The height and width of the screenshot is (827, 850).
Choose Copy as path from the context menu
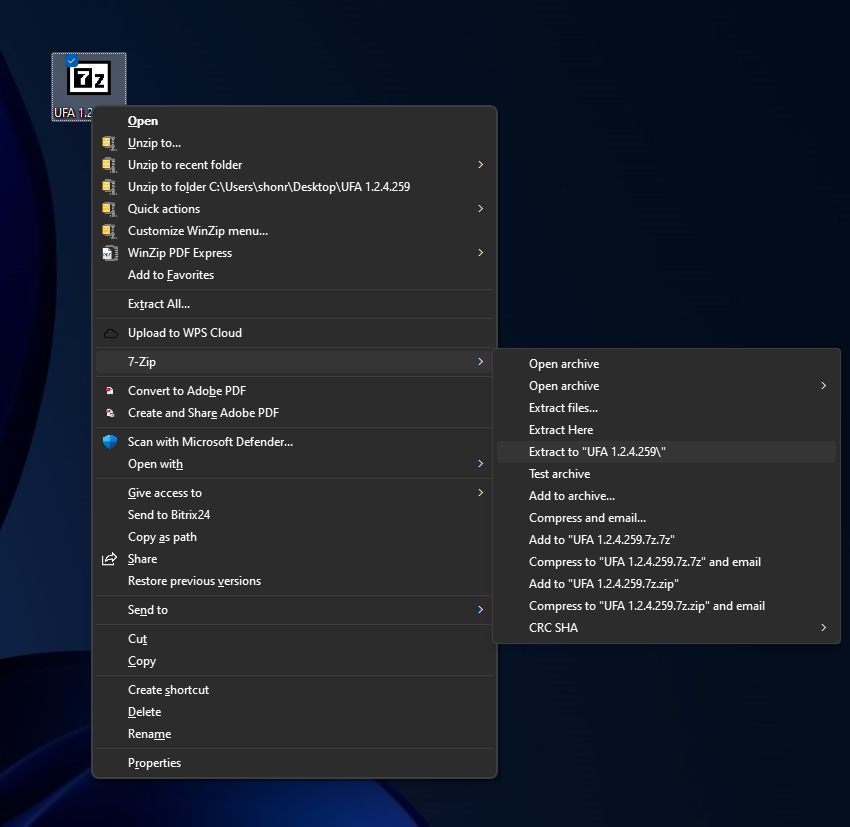click(x=162, y=537)
